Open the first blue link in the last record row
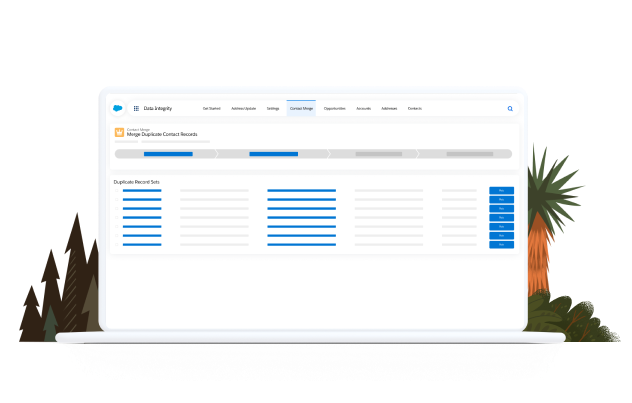 [142, 245]
